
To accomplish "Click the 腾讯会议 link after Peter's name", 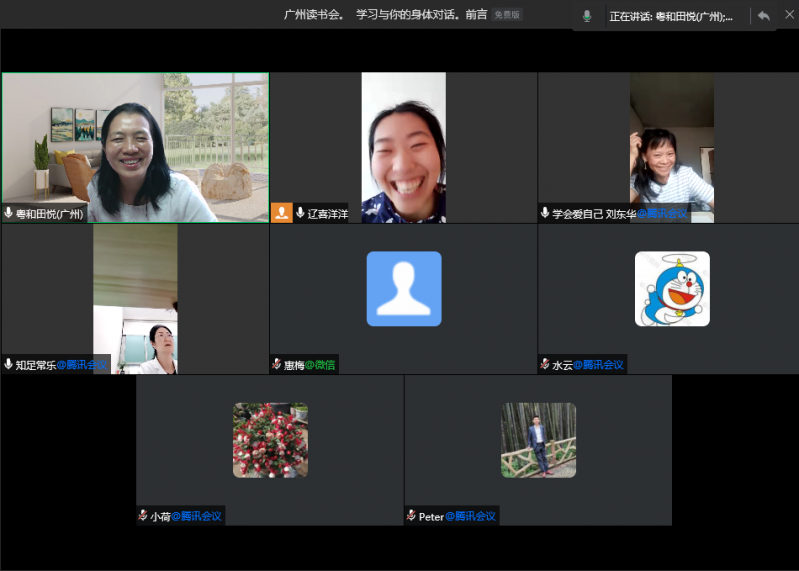I will coord(471,516).
